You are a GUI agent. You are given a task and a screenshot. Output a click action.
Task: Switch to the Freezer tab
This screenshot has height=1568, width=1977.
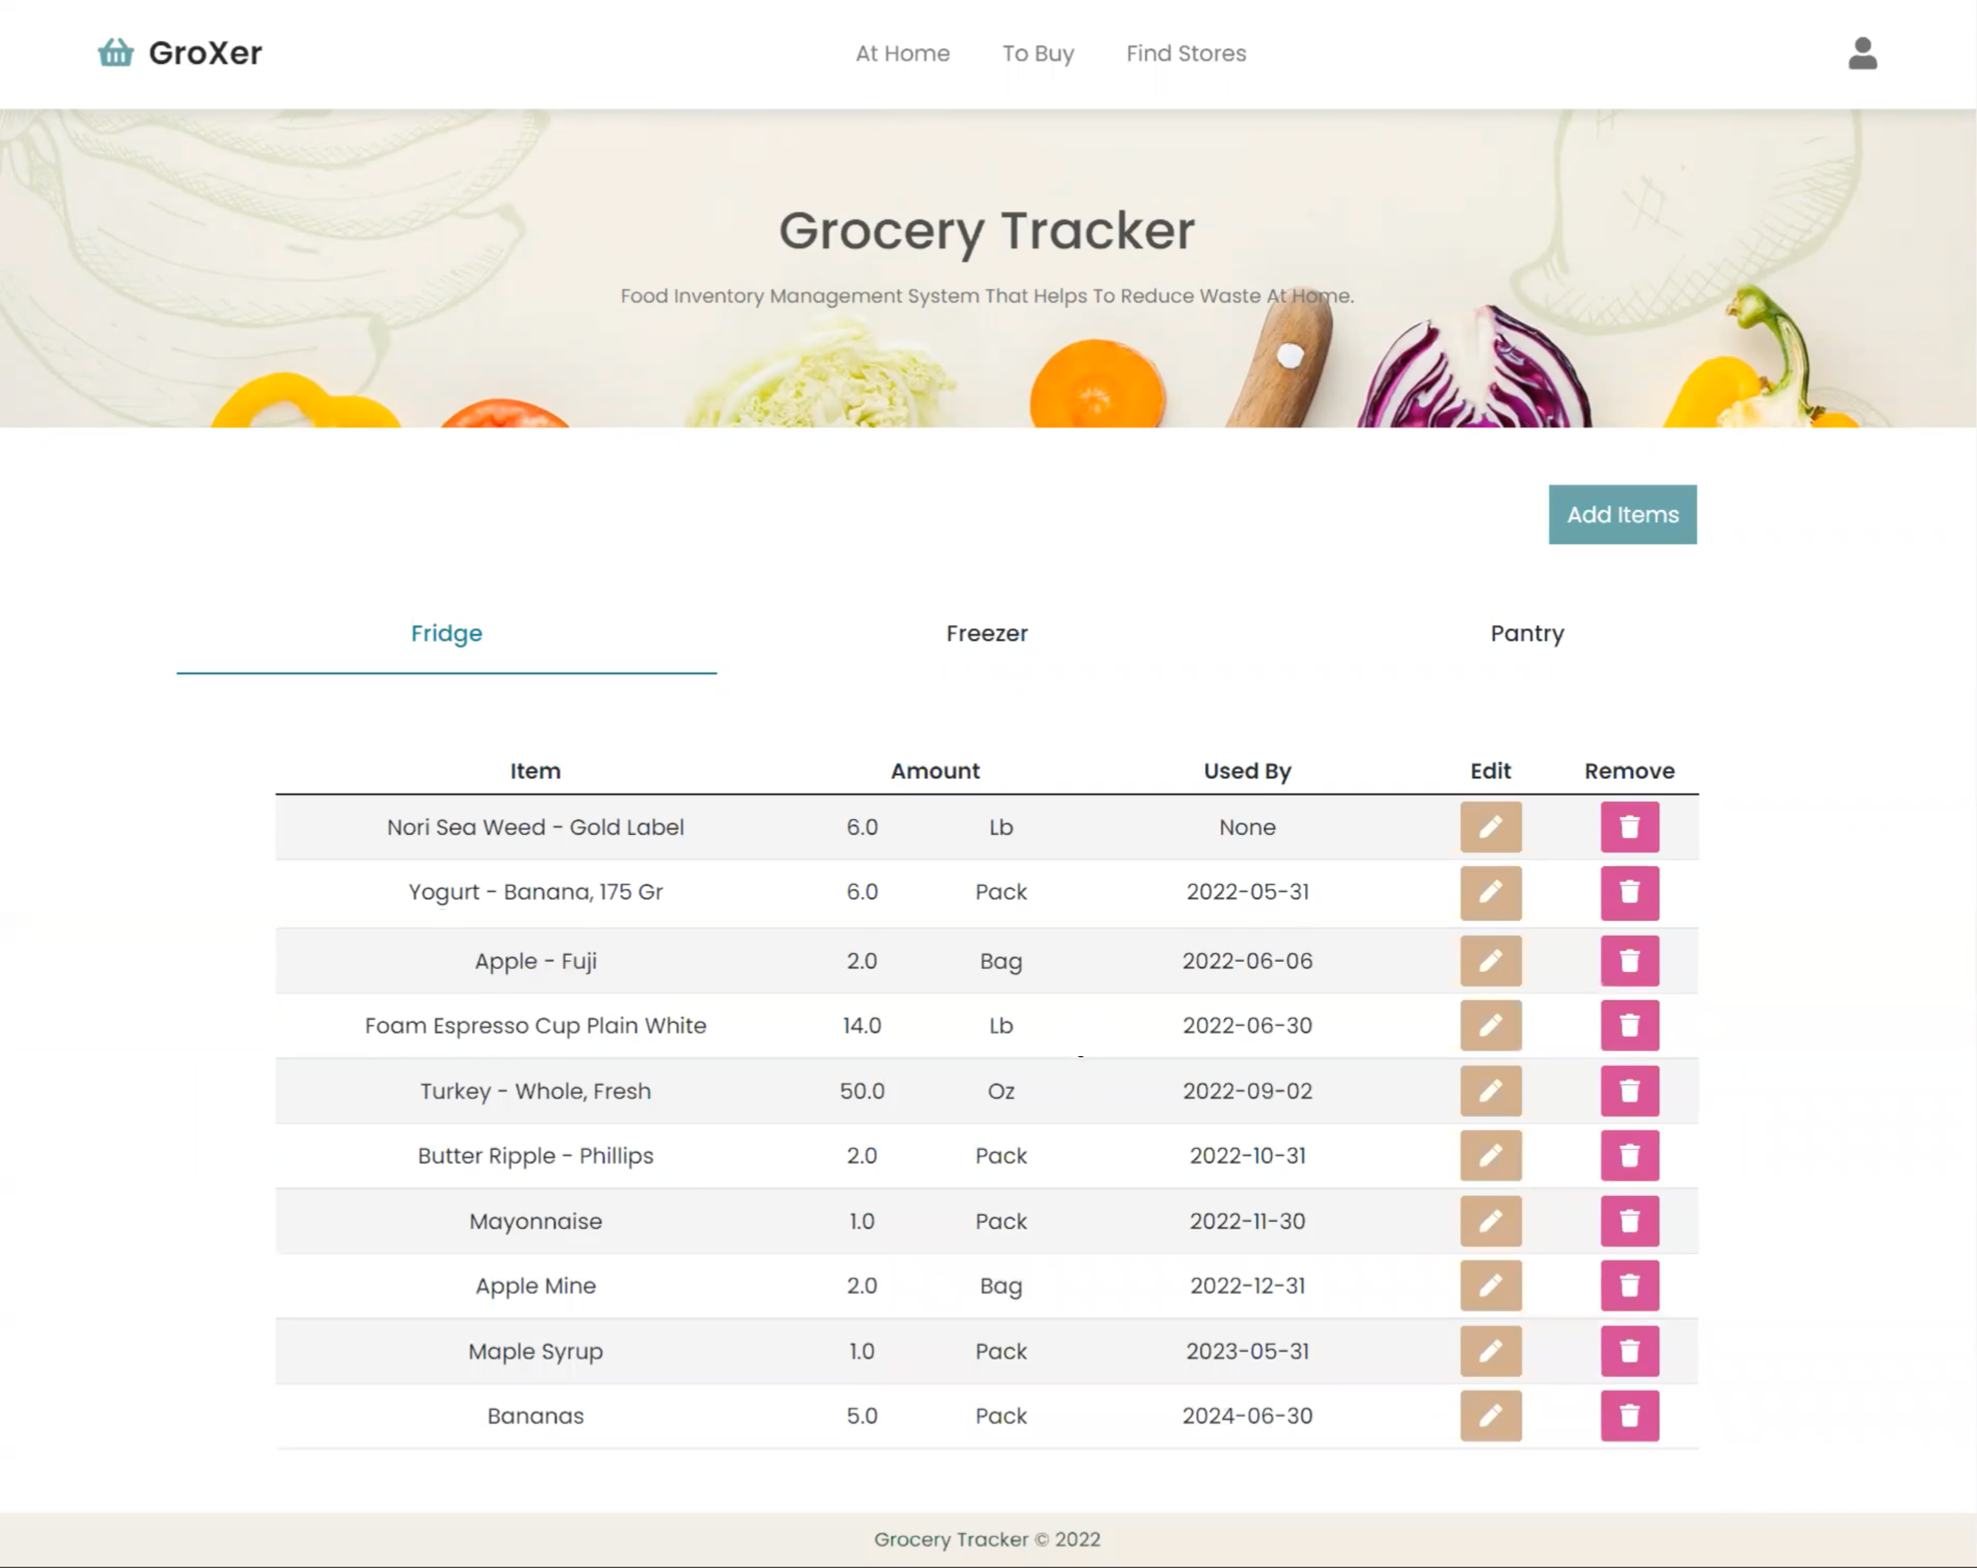pyautogui.click(x=986, y=633)
